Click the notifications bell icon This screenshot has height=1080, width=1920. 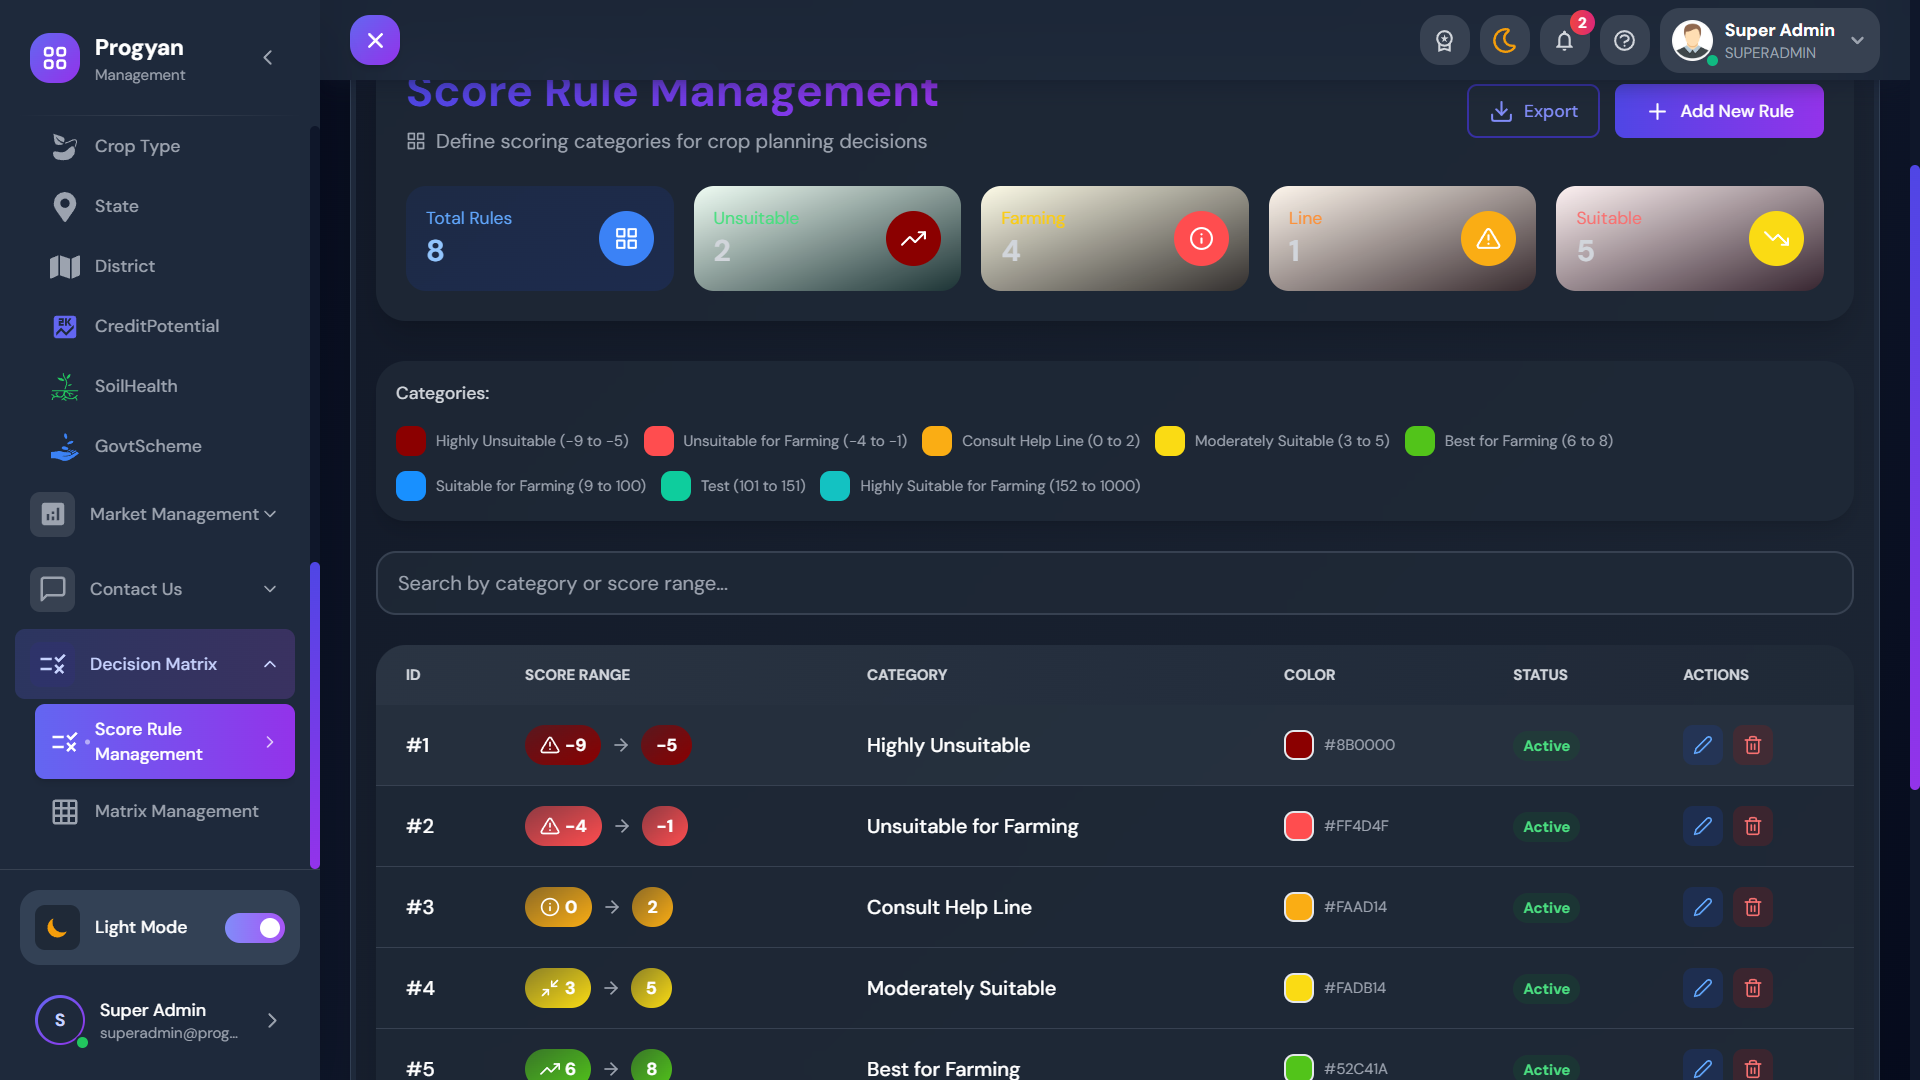(x=1564, y=41)
